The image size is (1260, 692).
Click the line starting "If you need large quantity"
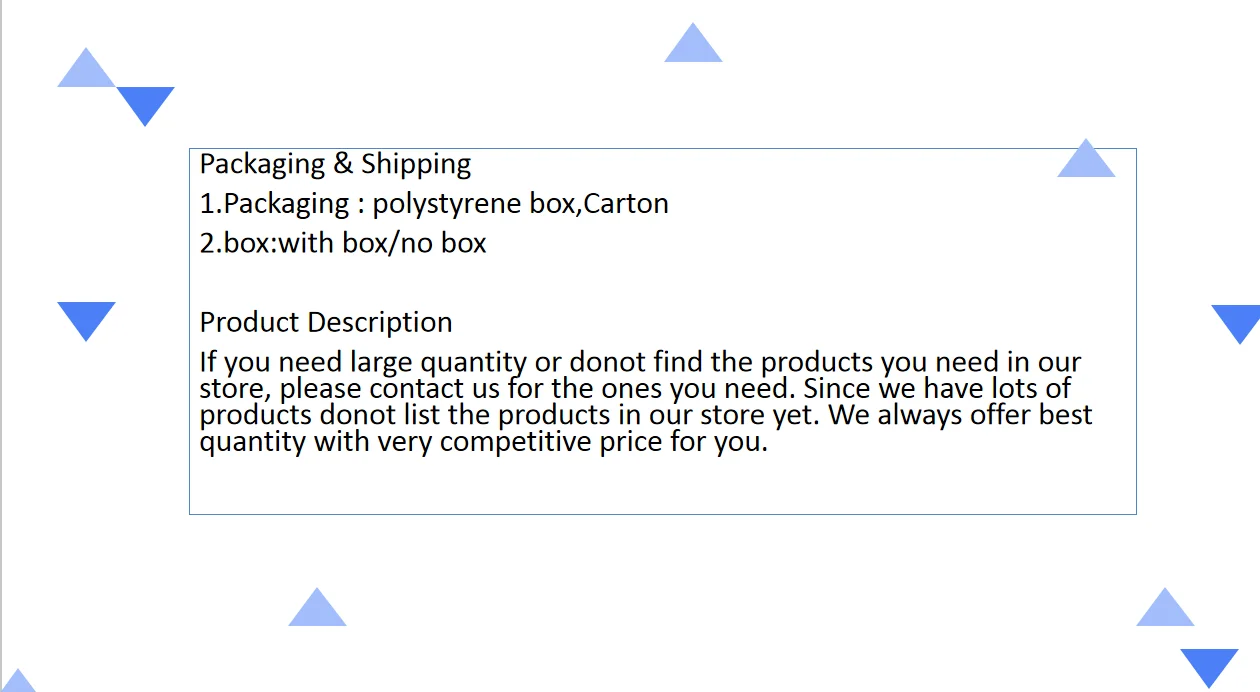tap(640, 361)
